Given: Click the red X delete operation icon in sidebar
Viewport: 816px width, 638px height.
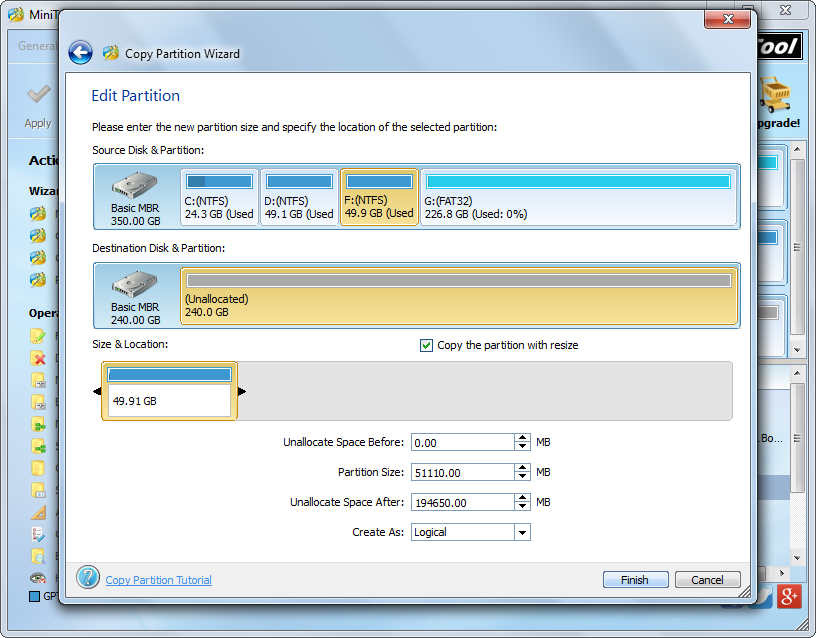Looking at the screenshot, I should coord(38,359).
